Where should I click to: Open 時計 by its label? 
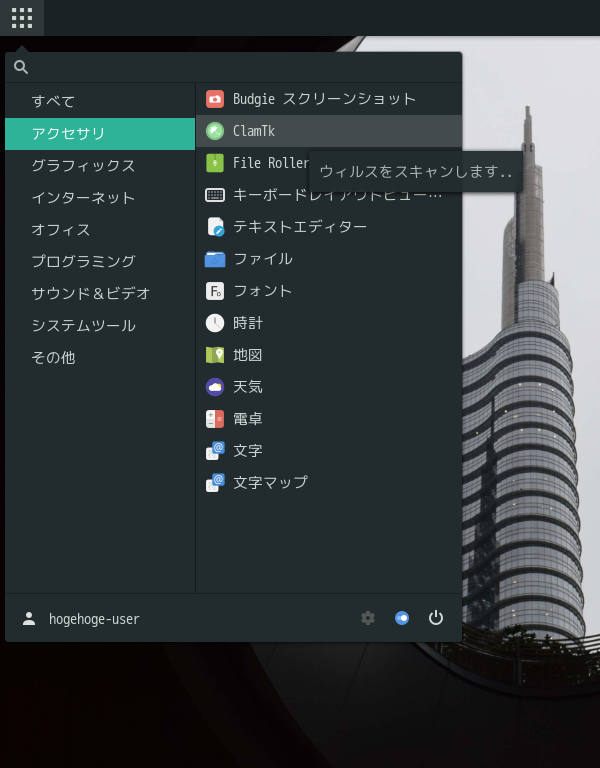(248, 323)
